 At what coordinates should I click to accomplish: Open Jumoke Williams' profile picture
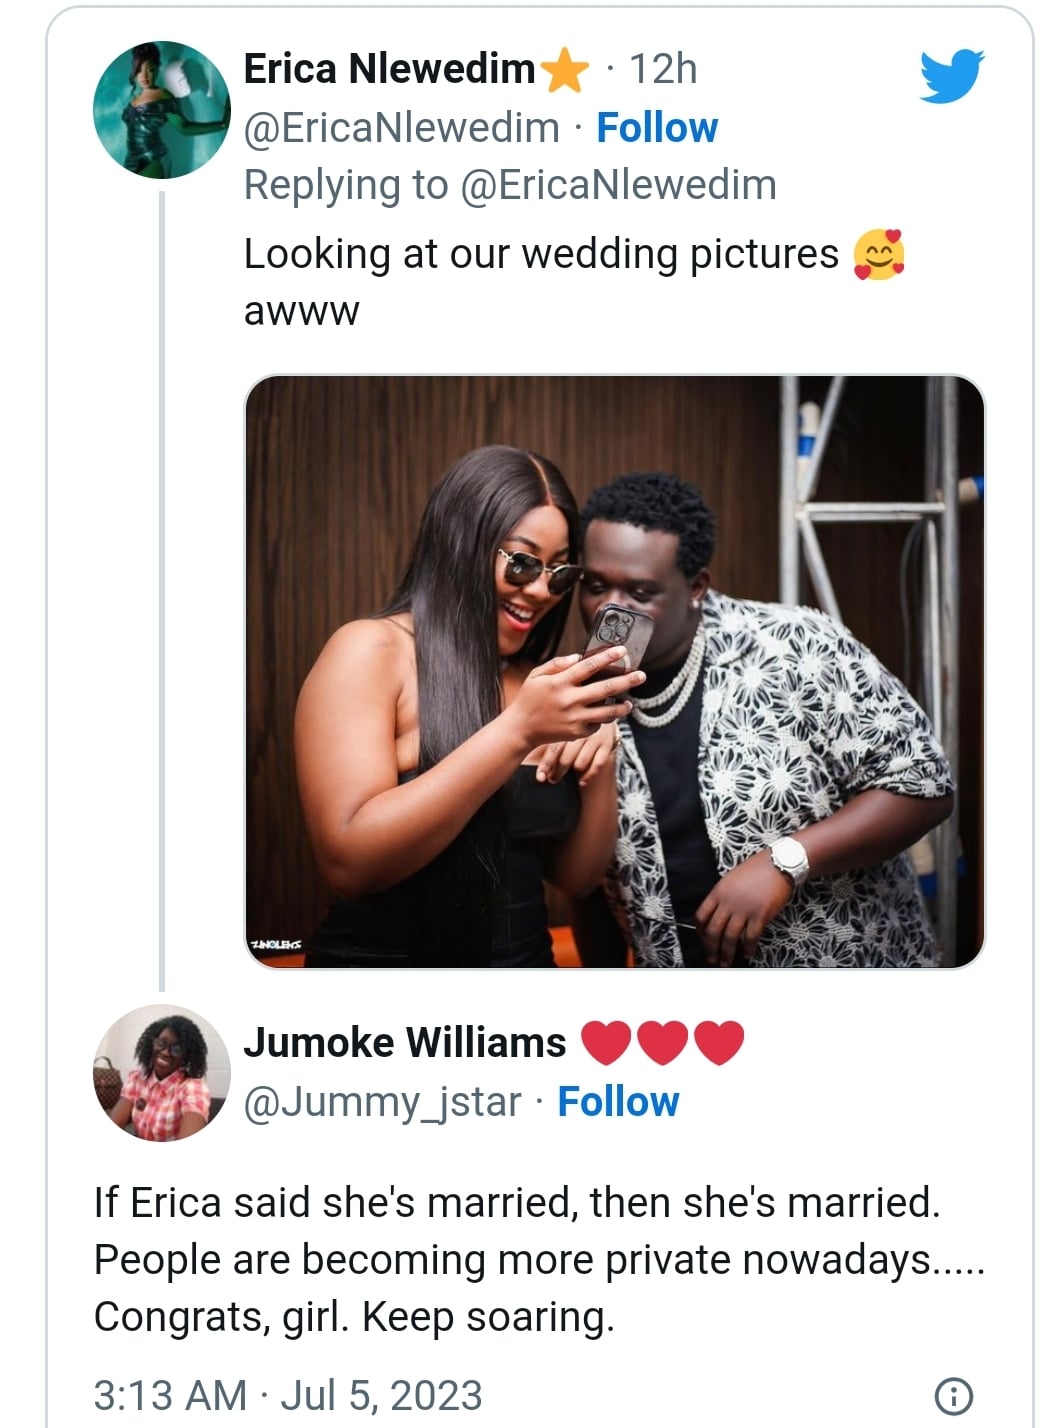click(162, 1072)
